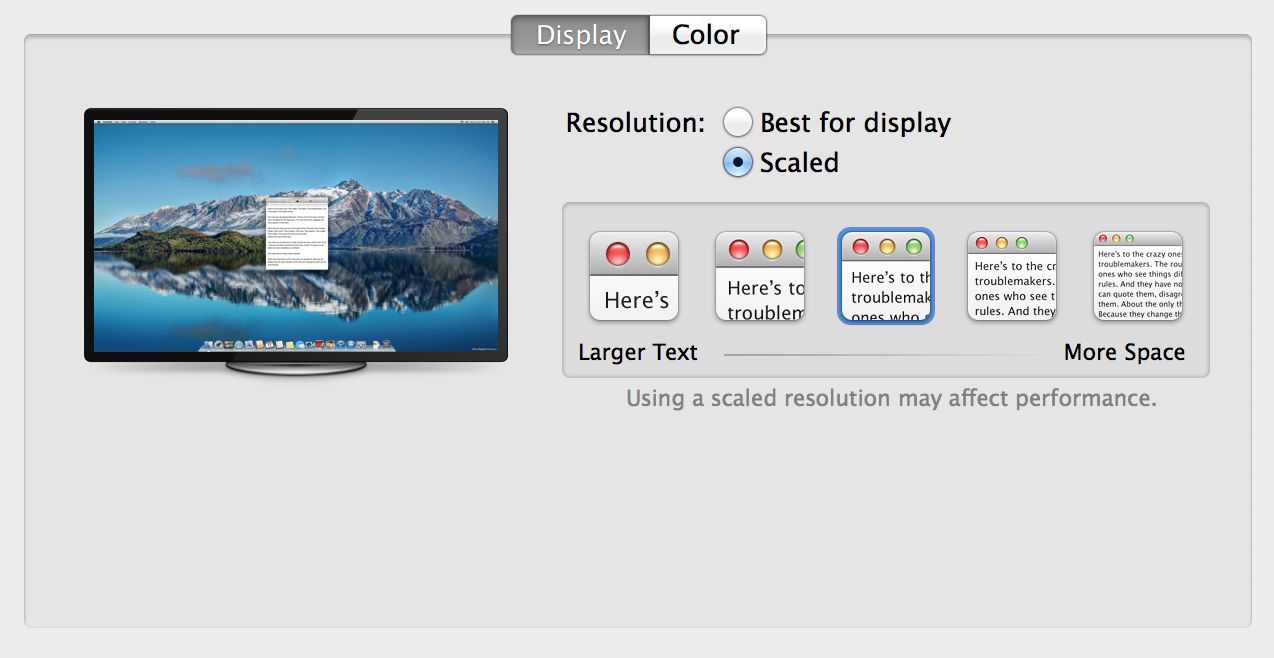Click the red dot in the largest-text thumbnail

point(618,254)
